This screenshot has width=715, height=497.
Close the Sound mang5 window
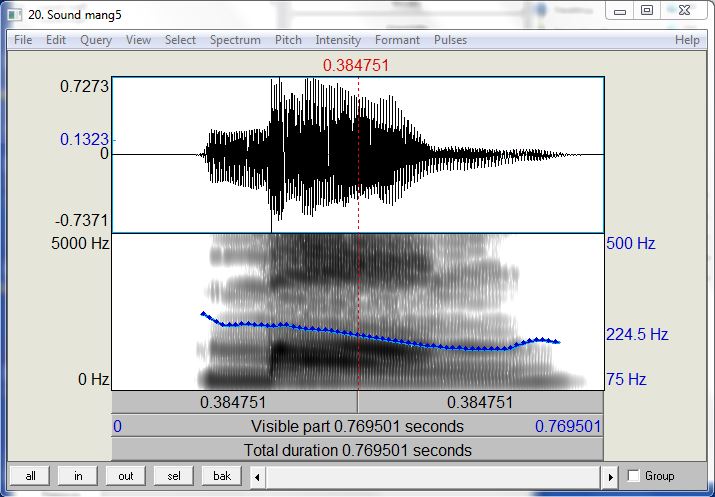(684, 10)
